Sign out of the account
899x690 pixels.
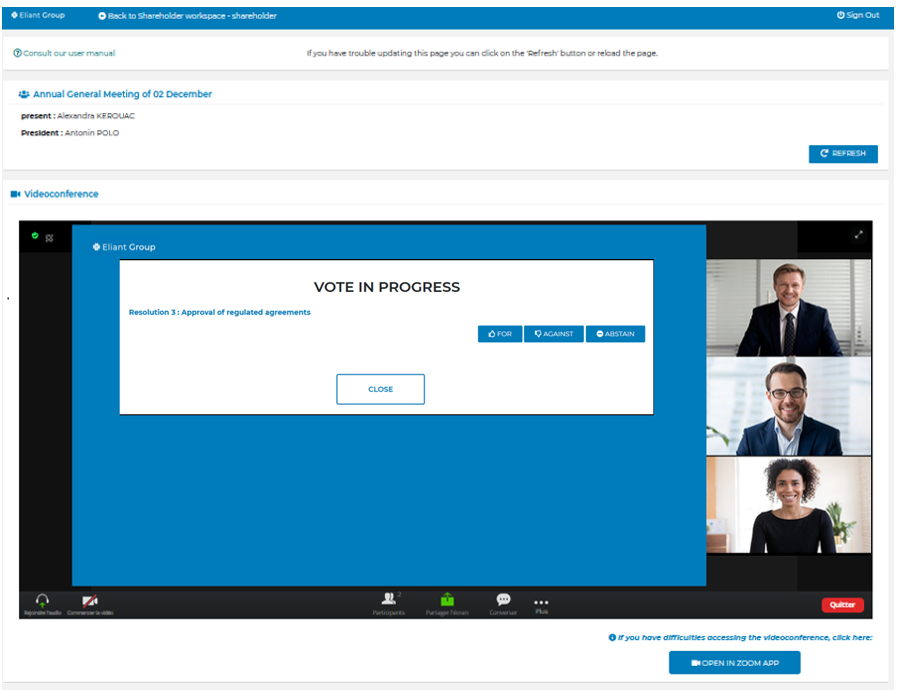[x=858, y=16]
